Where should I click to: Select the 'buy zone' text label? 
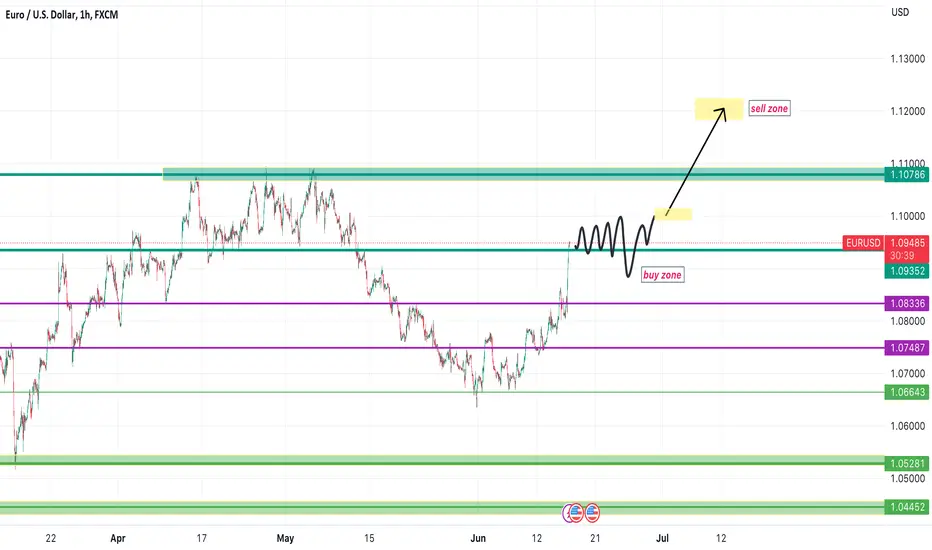[x=662, y=275]
